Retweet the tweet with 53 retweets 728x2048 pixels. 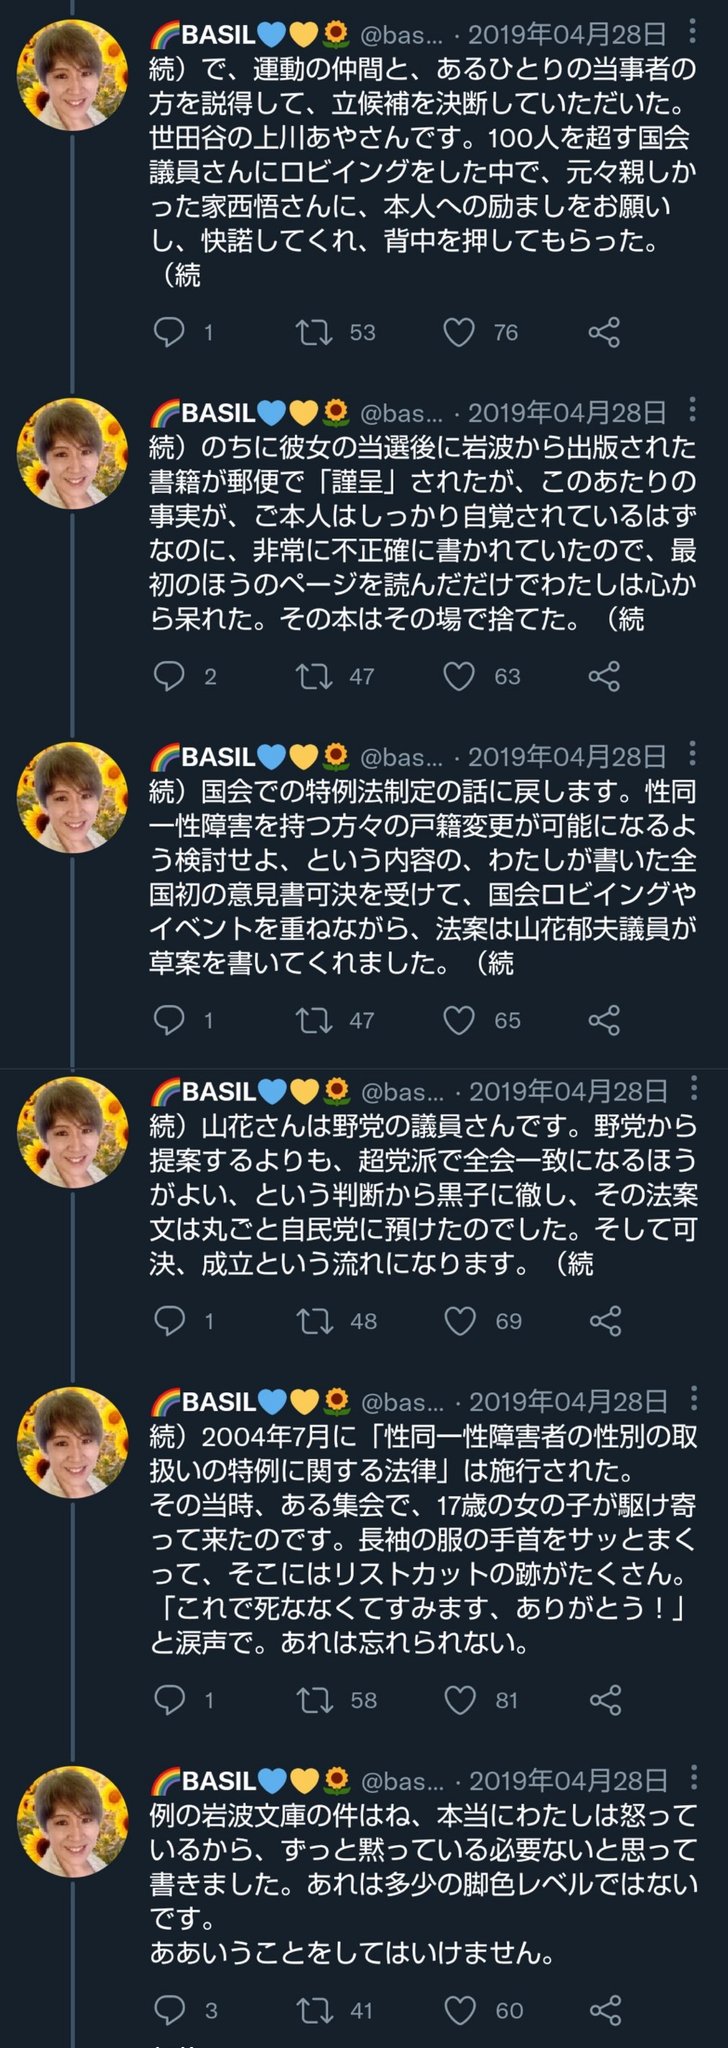pyautogui.click(x=315, y=331)
